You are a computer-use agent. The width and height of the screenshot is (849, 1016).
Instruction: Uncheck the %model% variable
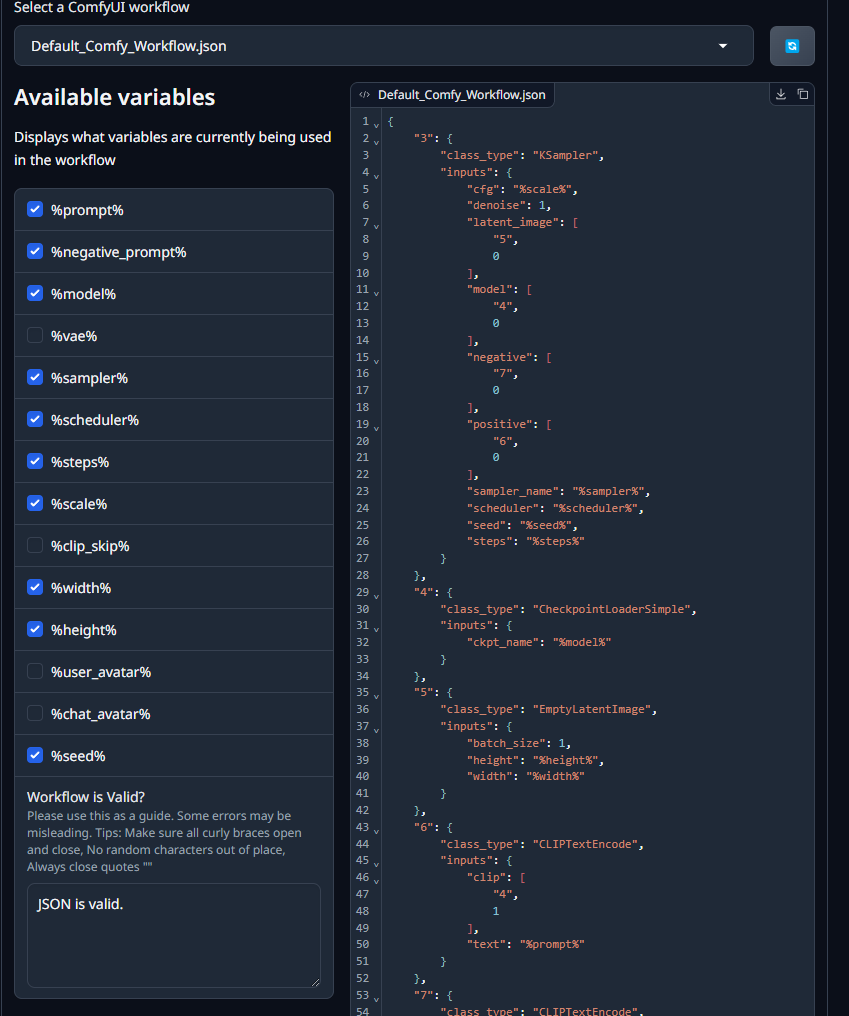point(35,294)
